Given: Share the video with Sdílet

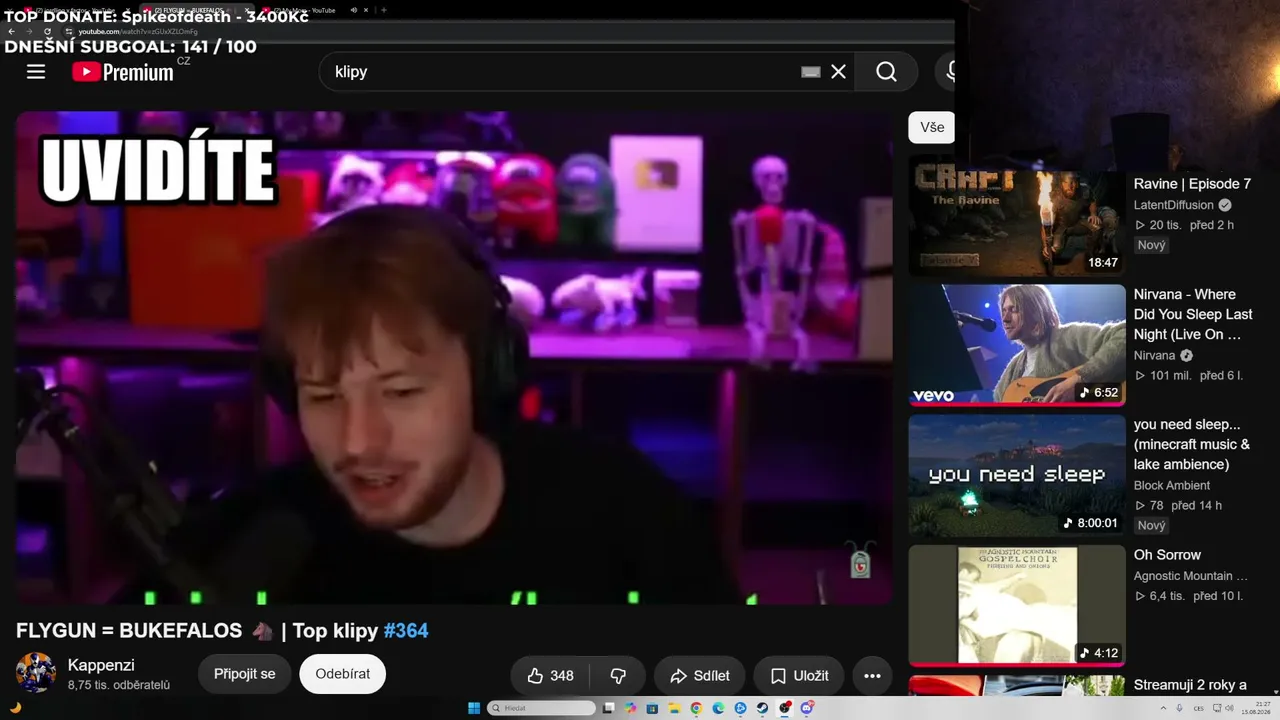Looking at the screenshot, I should pyautogui.click(x=700, y=676).
